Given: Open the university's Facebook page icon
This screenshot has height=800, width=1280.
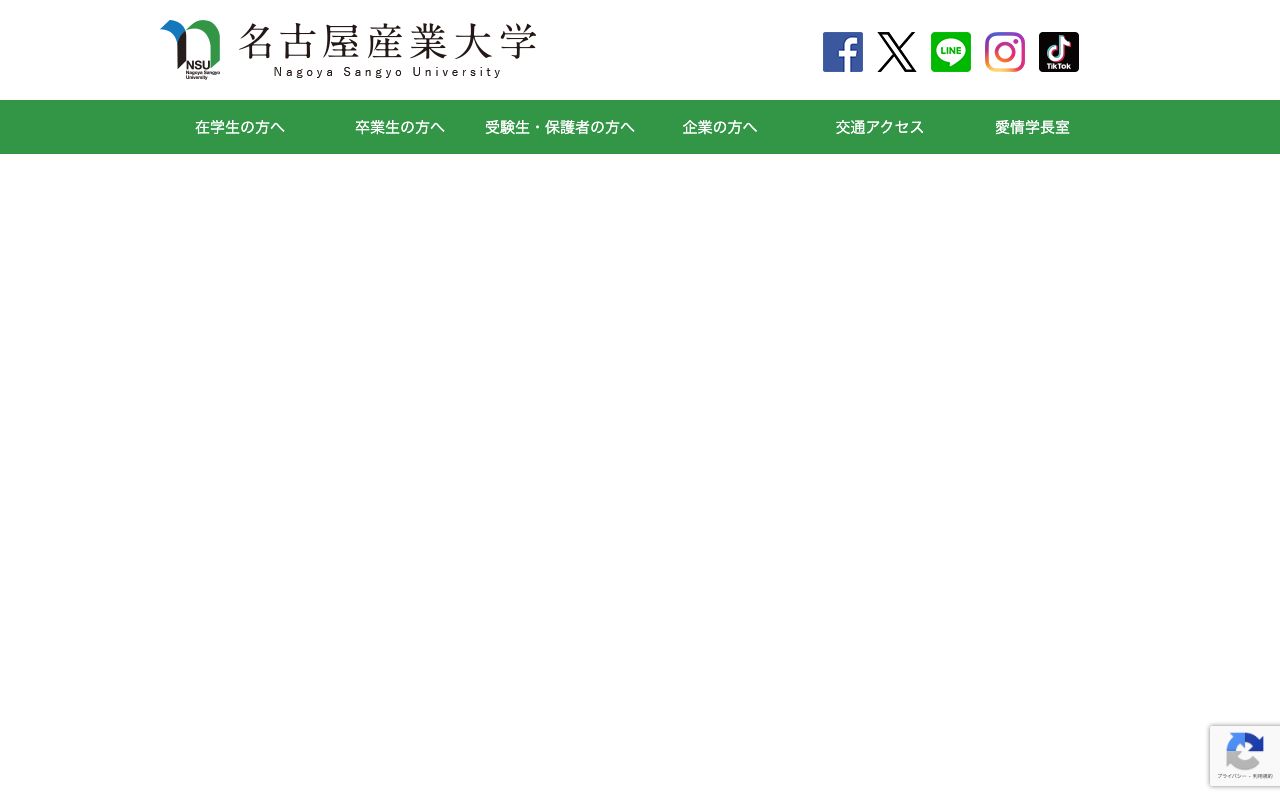Looking at the screenshot, I should tap(842, 52).
